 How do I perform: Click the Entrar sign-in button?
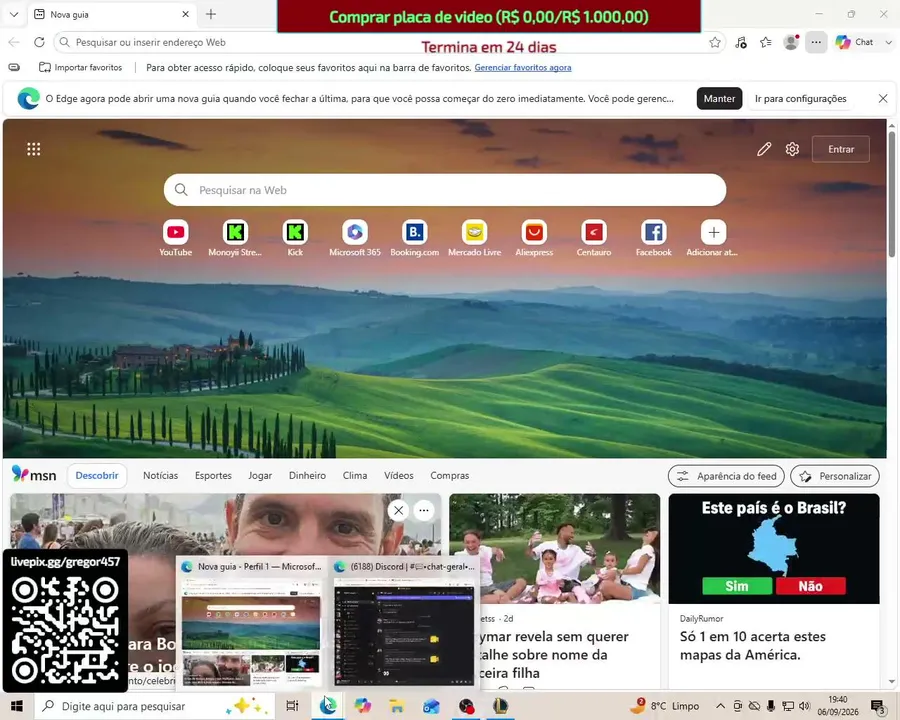tap(841, 149)
